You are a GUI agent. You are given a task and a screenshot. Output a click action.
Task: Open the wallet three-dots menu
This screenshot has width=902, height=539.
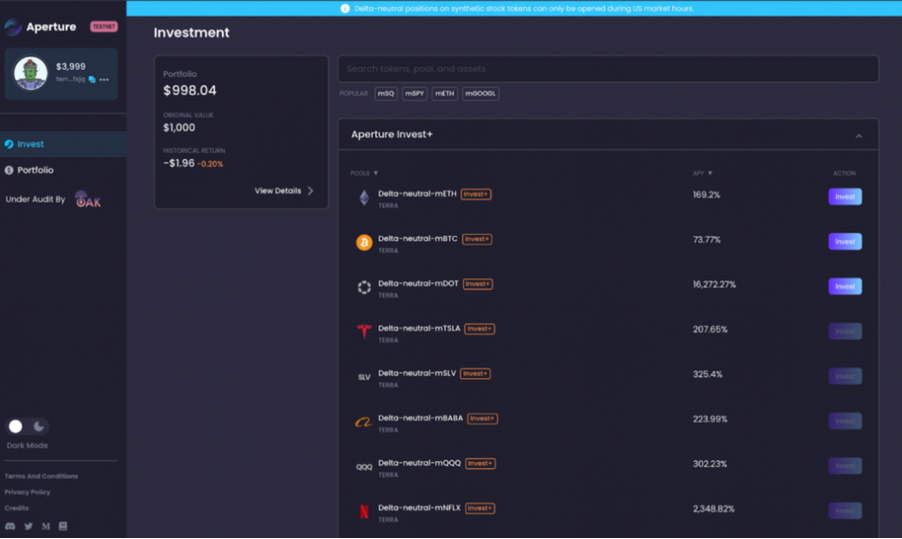pos(104,79)
